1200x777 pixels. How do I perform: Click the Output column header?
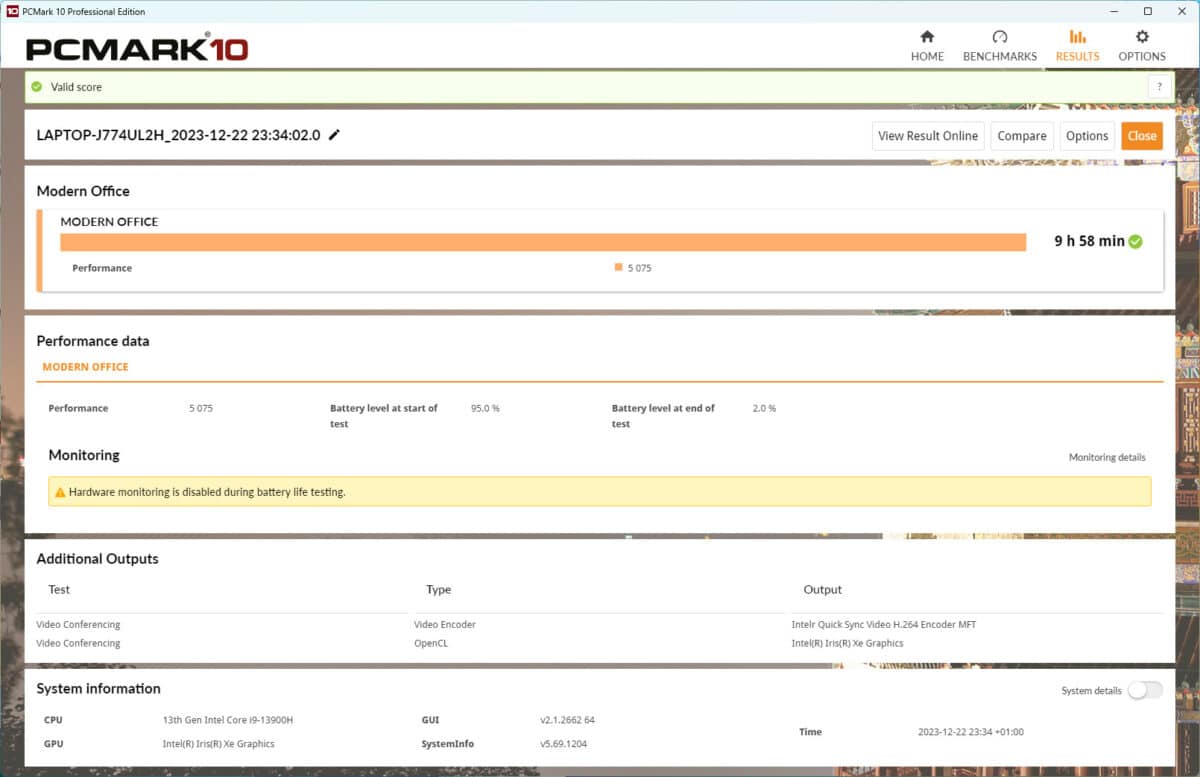(823, 589)
